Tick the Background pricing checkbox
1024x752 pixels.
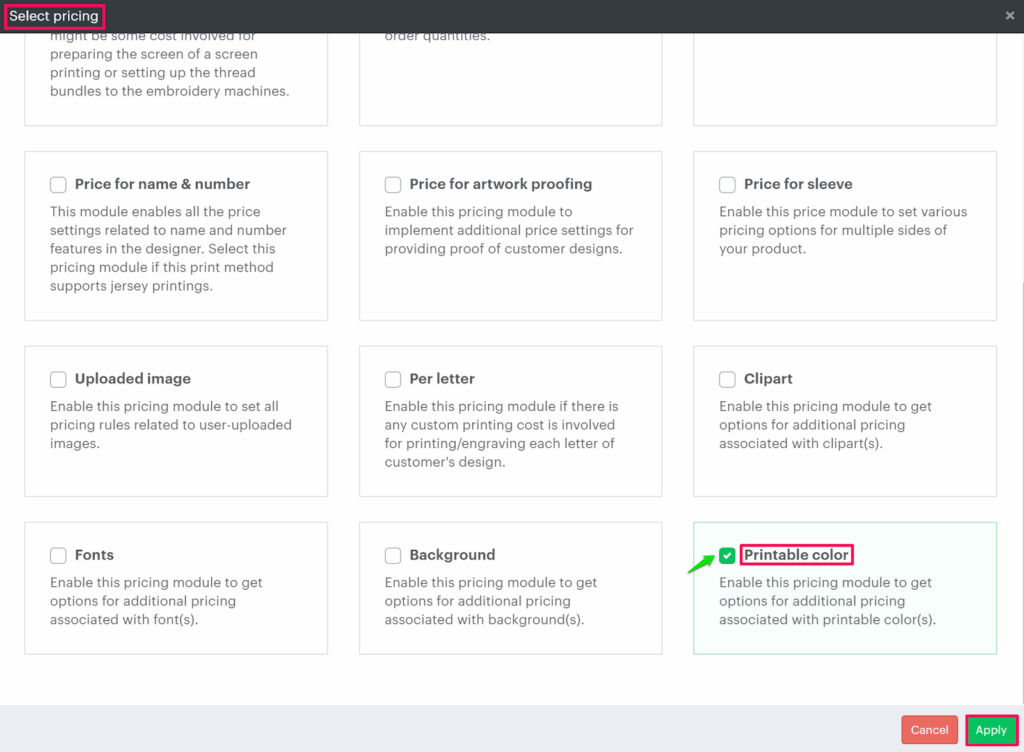393,556
